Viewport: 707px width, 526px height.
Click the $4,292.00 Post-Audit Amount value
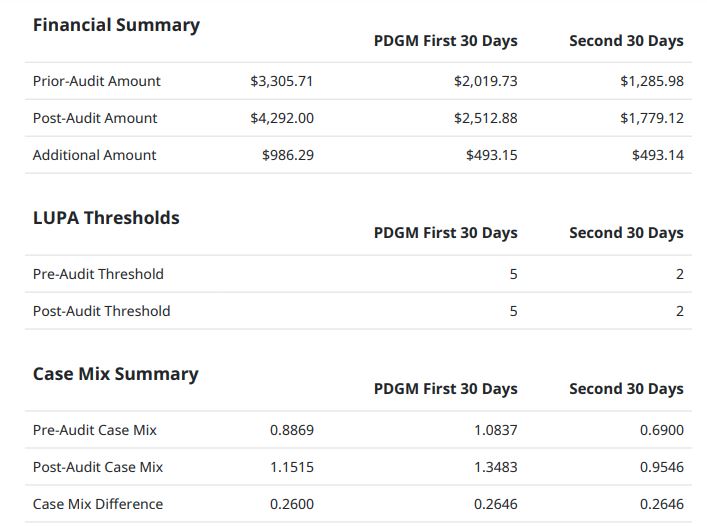coord(282,118)
